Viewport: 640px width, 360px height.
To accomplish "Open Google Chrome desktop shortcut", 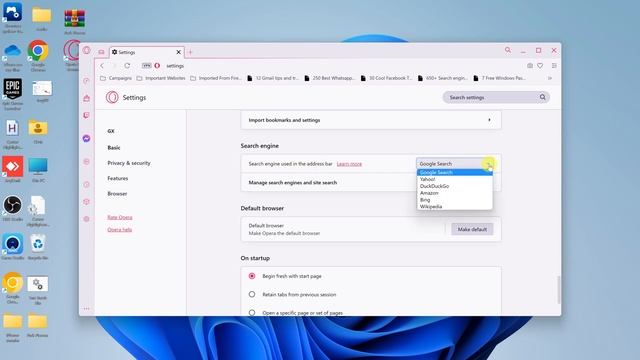I will (38, 56).
